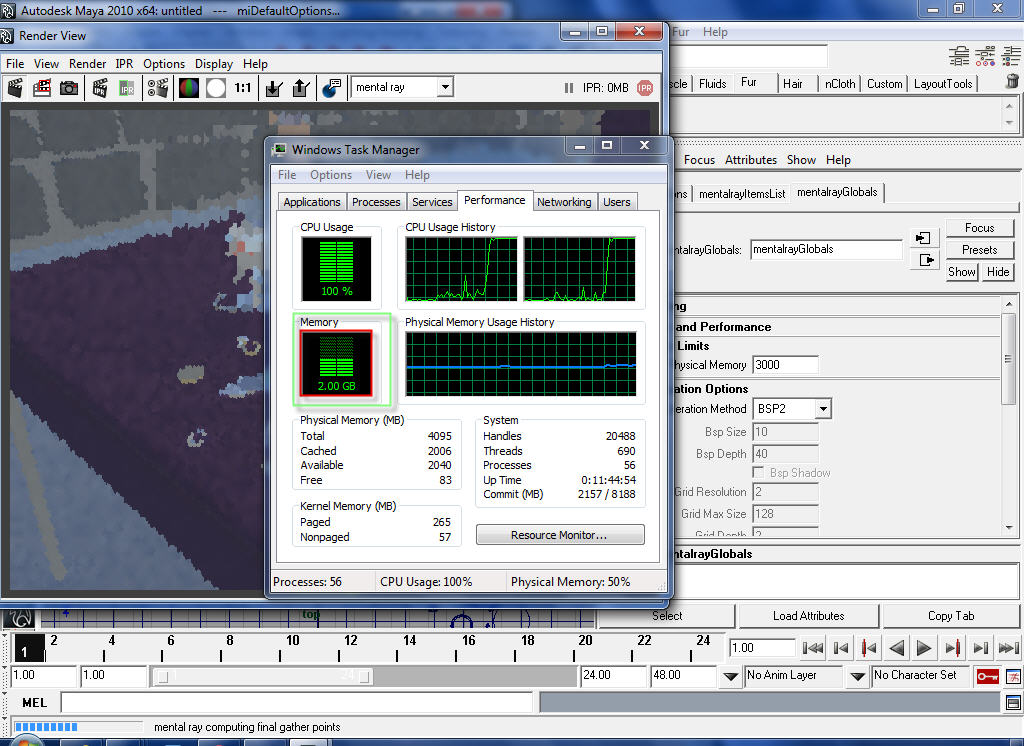Select the Fluids shelf tab
The height and width of the screenshot is (746, 1024).
[712, 84]
